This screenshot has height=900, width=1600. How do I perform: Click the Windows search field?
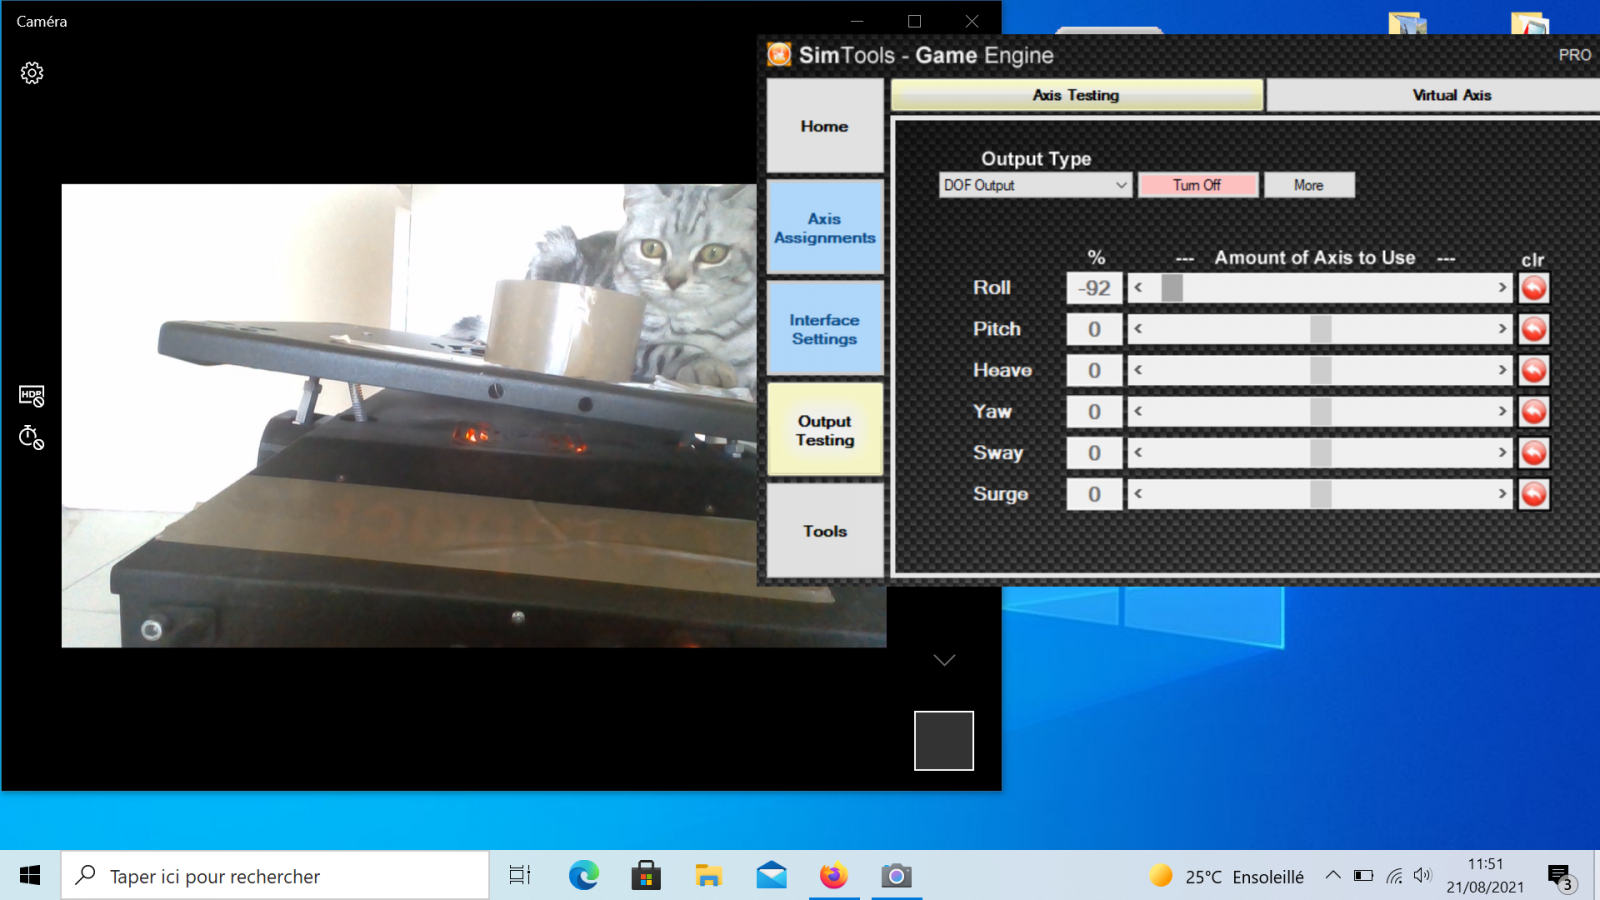[275, 875]
